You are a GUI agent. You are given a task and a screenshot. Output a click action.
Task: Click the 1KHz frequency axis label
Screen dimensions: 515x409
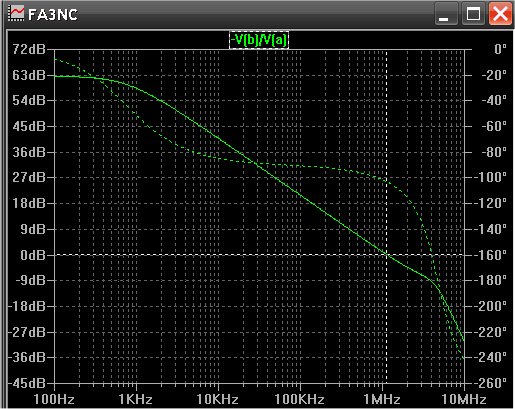click(x=136, y=399)
